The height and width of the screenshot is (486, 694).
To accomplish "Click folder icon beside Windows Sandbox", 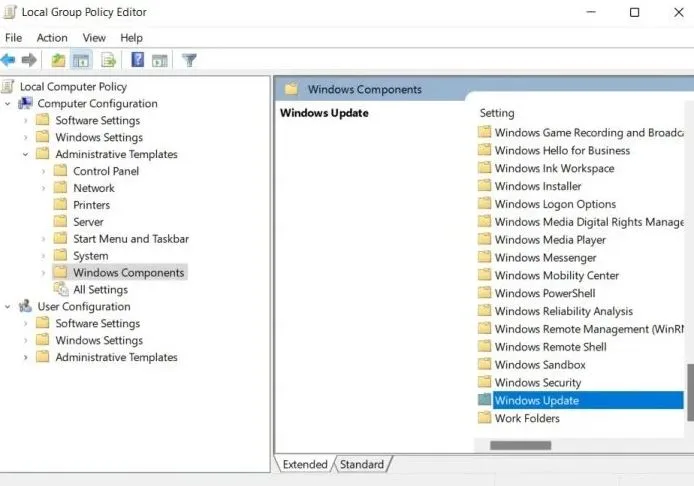I will (x=485, y=364).
